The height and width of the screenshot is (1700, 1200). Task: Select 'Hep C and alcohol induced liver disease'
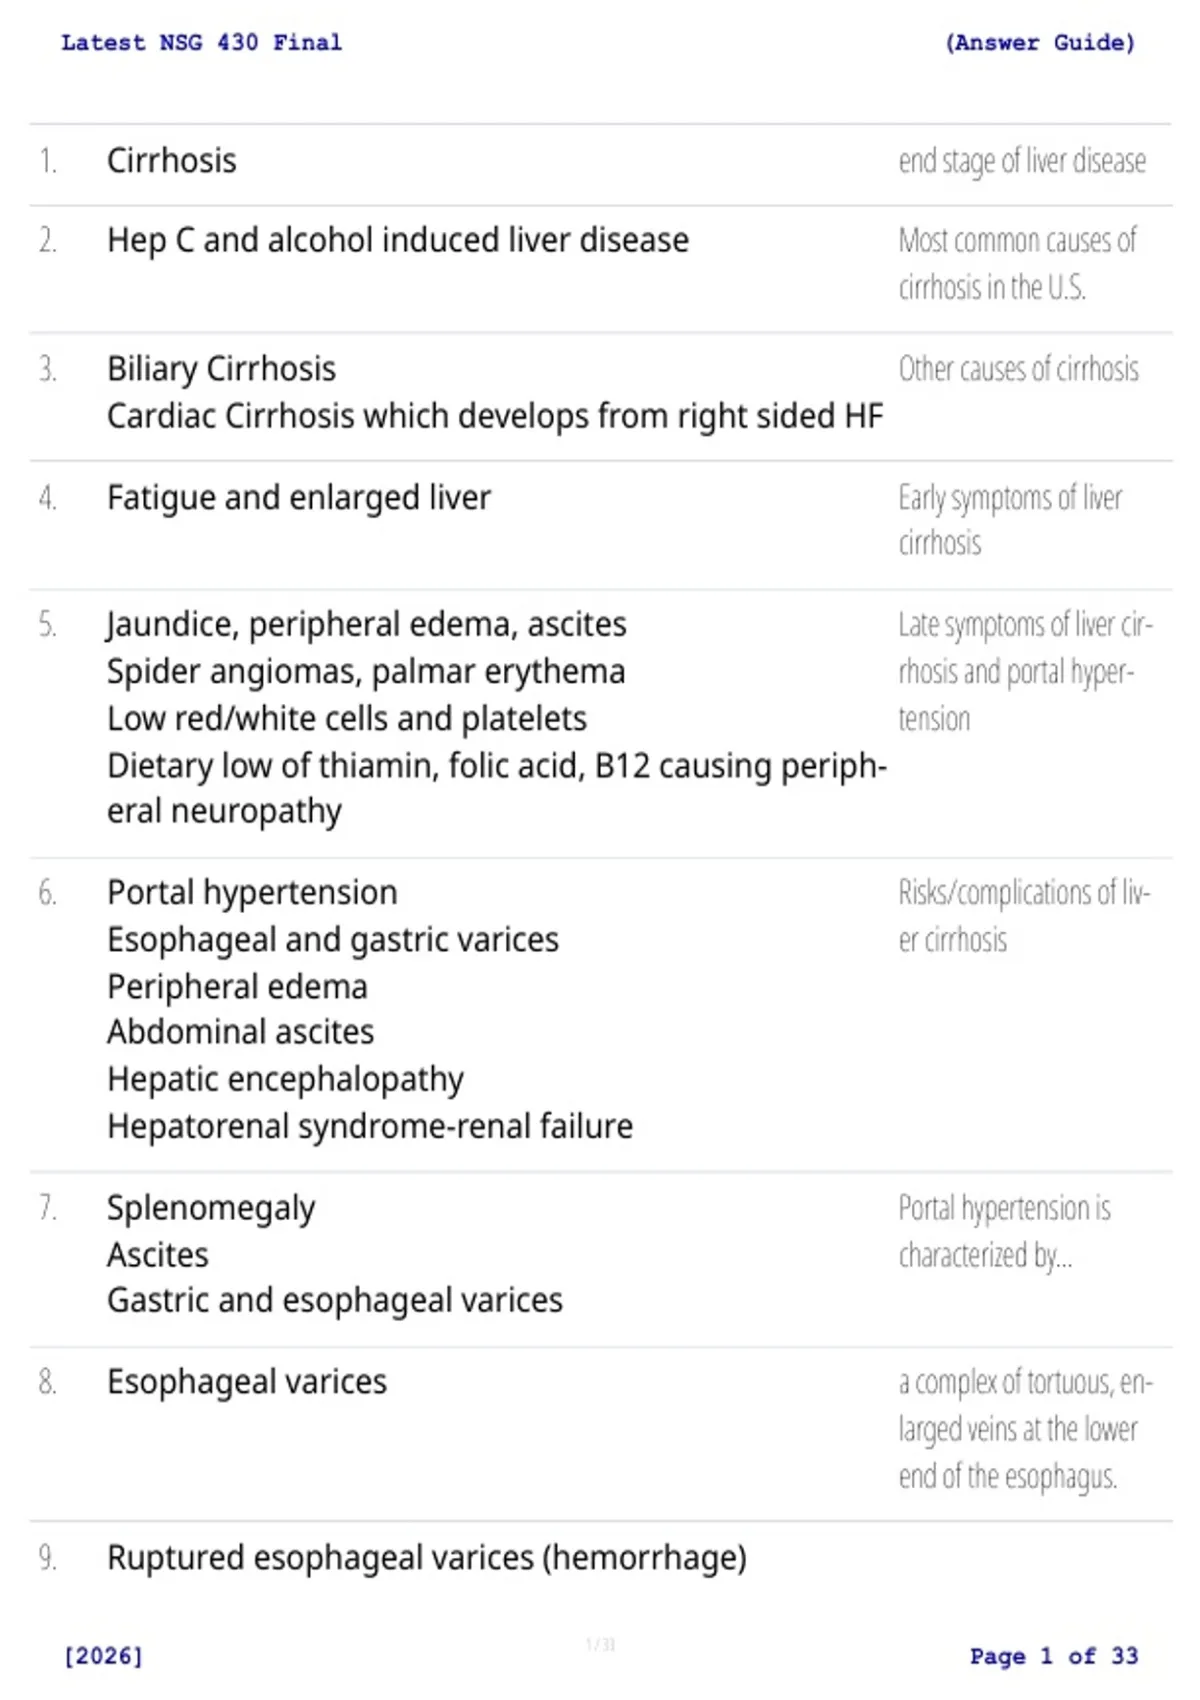click(398, 240)
